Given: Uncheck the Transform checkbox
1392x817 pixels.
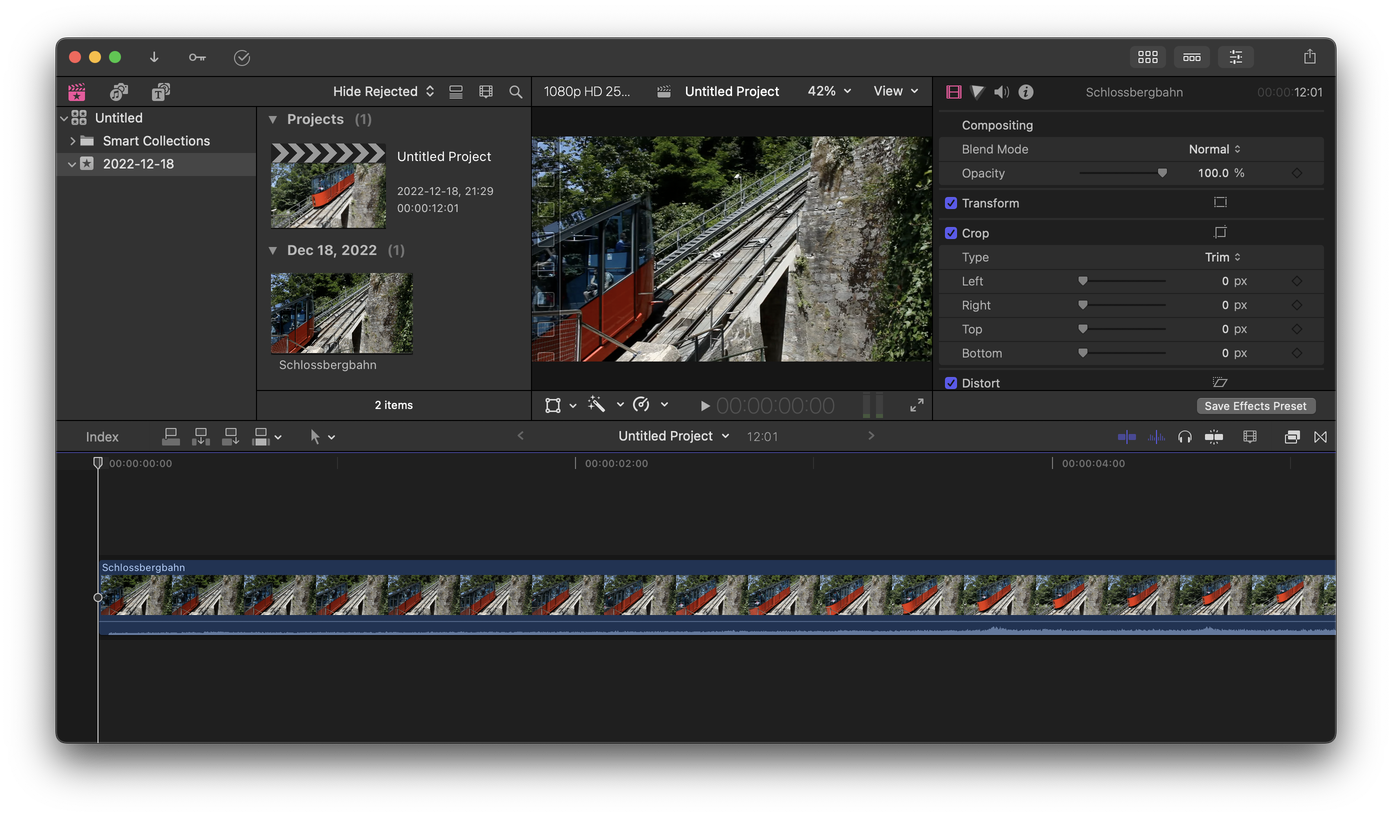Looking at the screenshot, I should pos(951,203).
